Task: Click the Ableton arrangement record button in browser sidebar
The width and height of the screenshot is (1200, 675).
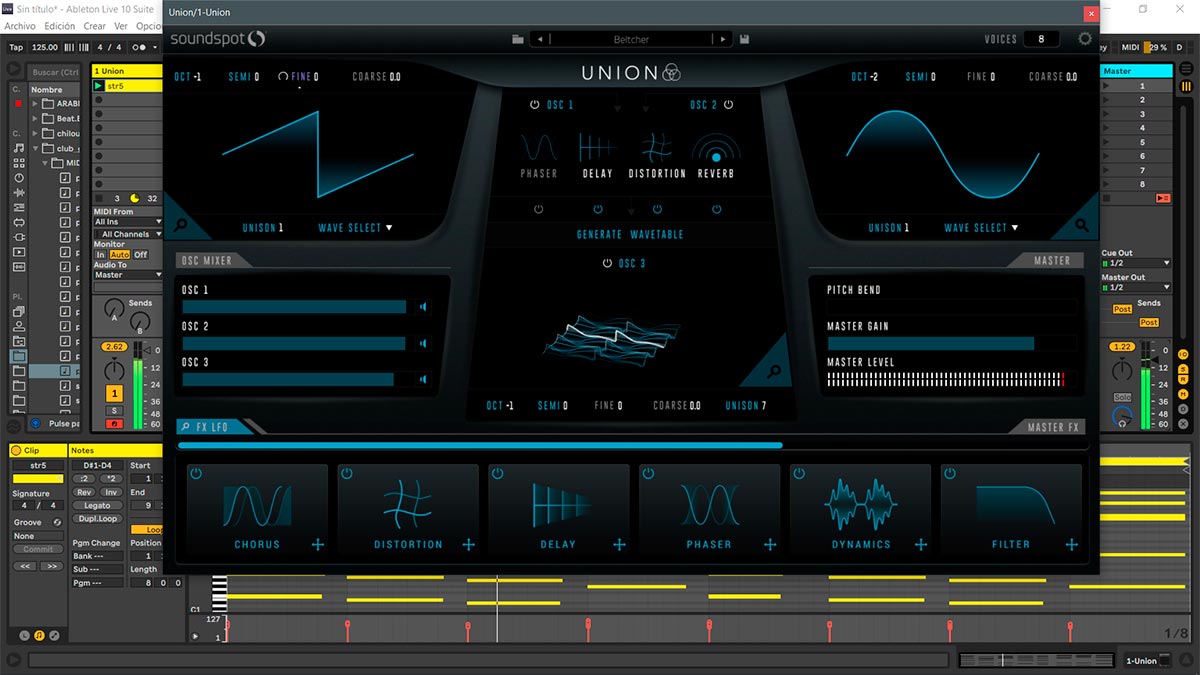Action: pos(18,103)
